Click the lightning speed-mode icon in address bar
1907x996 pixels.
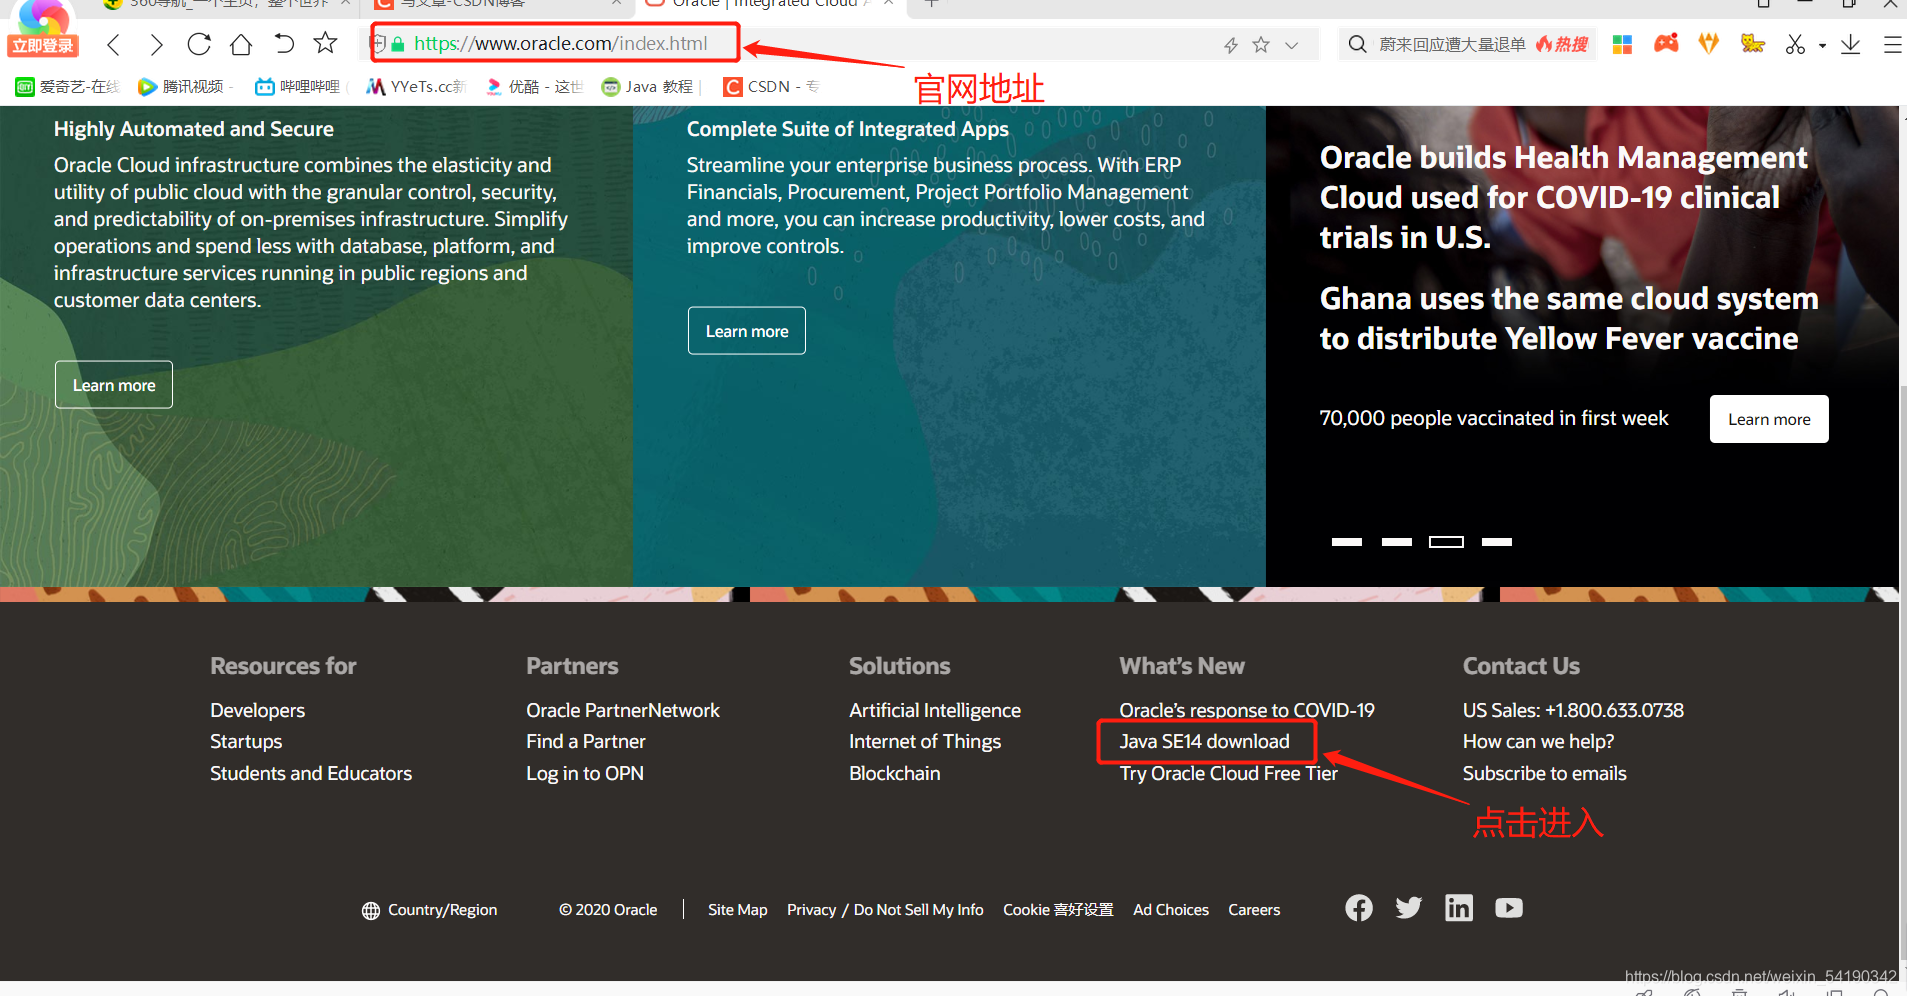coord(1231,45)
